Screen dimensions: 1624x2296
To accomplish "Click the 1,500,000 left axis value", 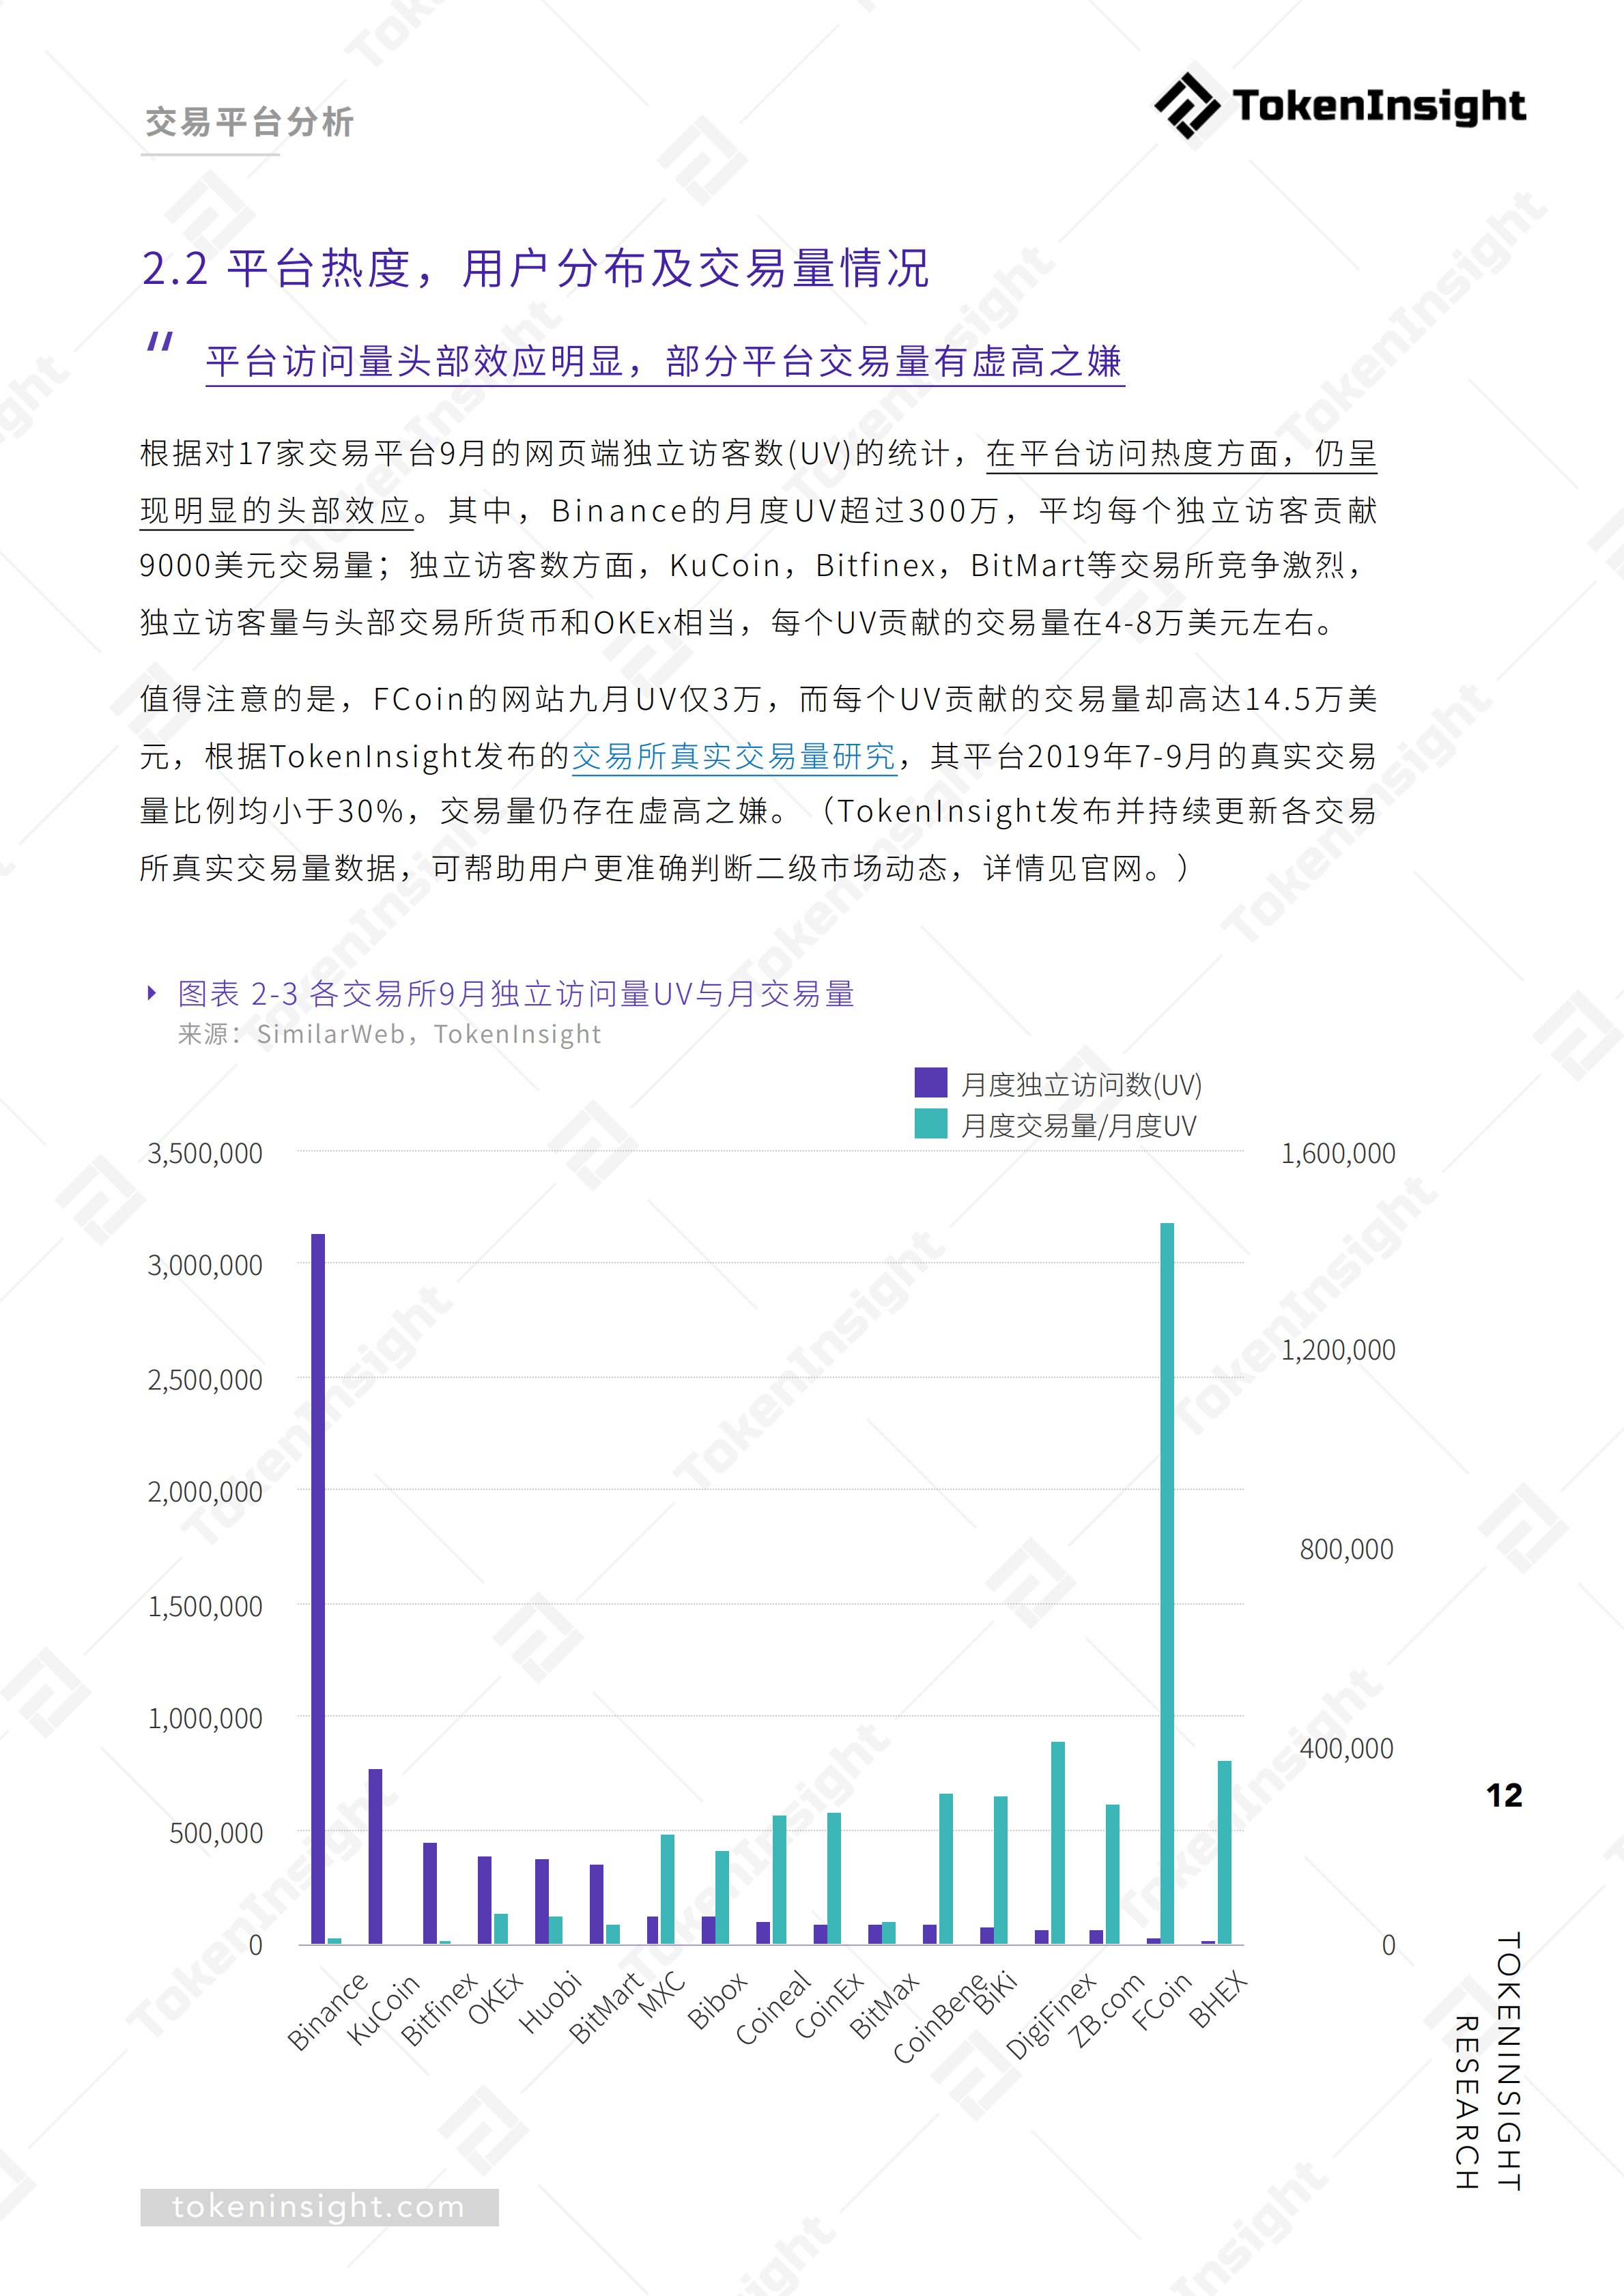I will click(x=205, y=1607).
